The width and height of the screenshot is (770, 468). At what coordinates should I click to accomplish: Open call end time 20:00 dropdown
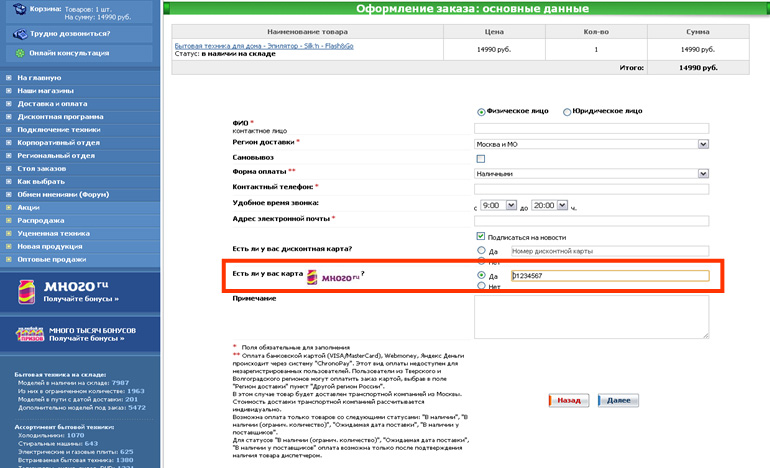point(550,205)
